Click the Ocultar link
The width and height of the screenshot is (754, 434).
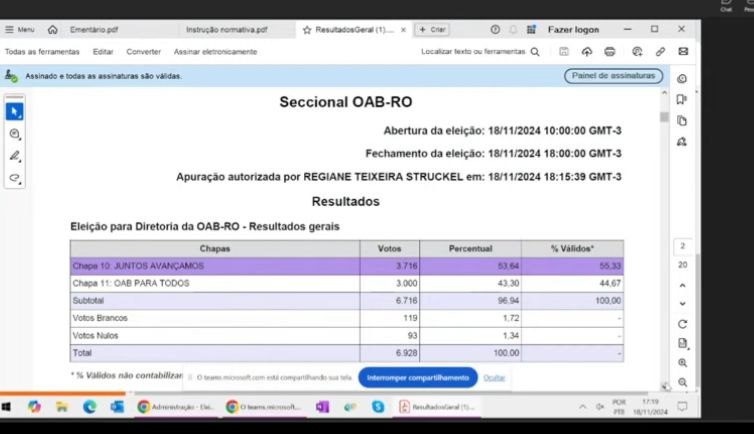[x=494, y=378]
